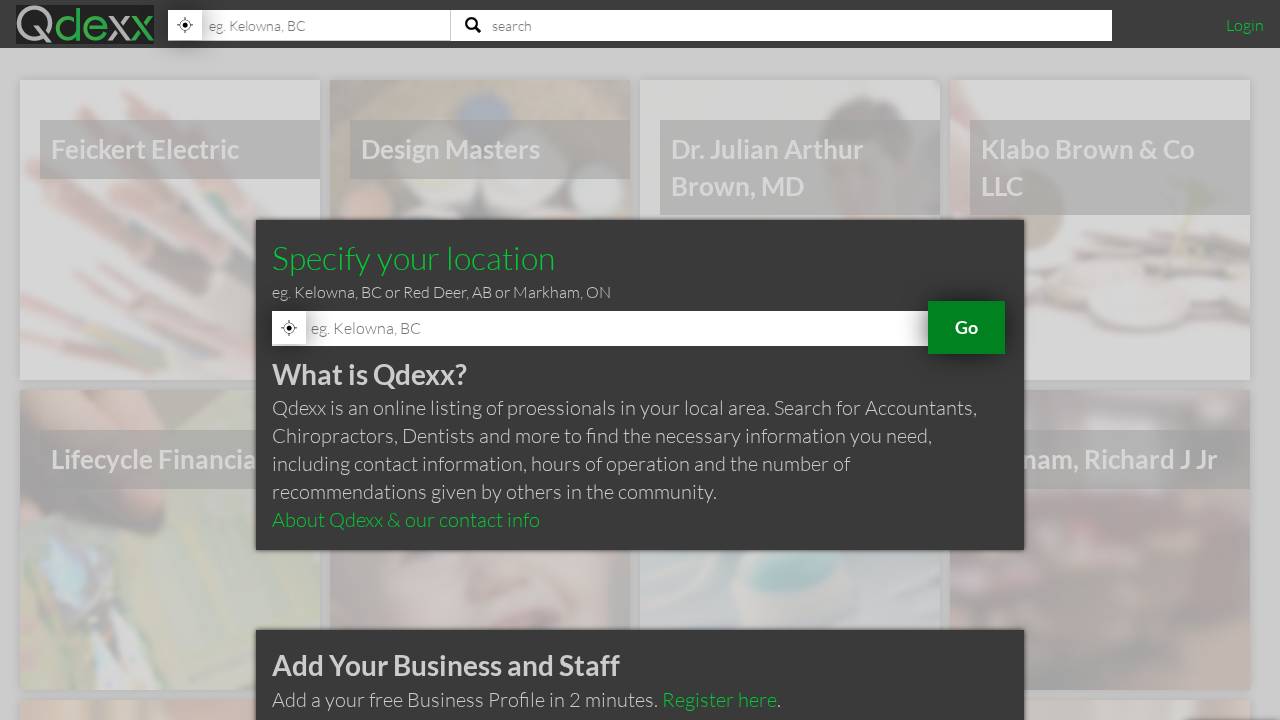Click the Add Your Business and Staff heading

445,665
